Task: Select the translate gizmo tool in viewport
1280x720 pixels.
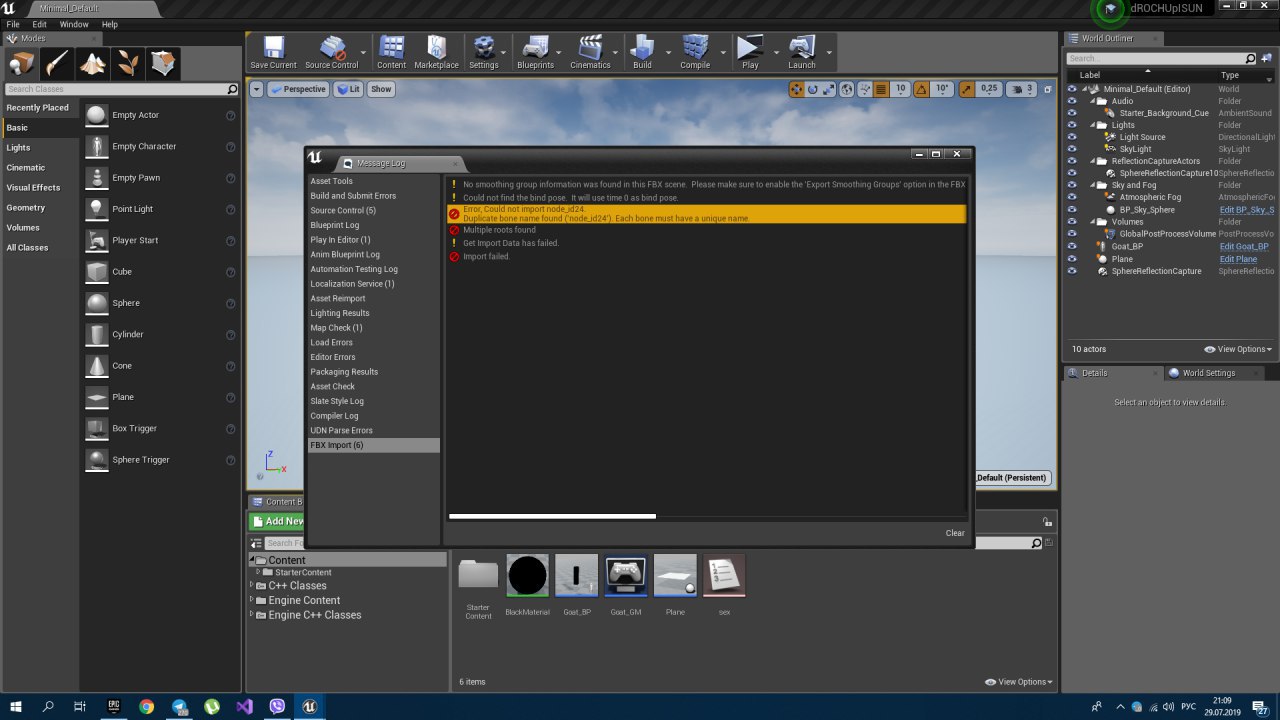Action: pyautogui.click(x=796, y=89)
